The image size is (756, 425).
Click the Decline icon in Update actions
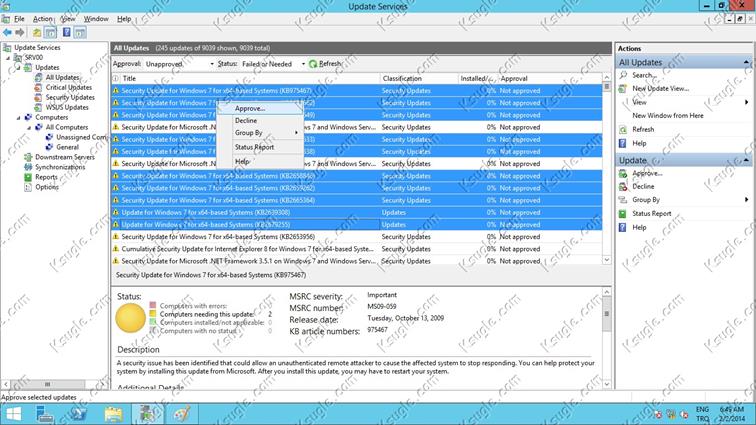coord(623,186)
